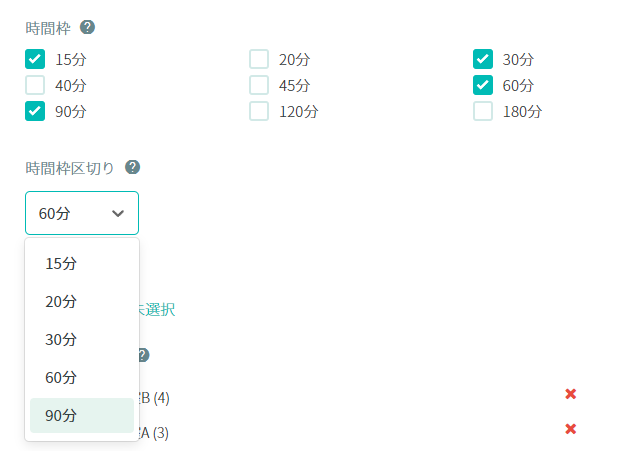Enable the 20分 time slot checkbox
The height and width of the screenshot is (451, 617).
click(x=259, y=59)
